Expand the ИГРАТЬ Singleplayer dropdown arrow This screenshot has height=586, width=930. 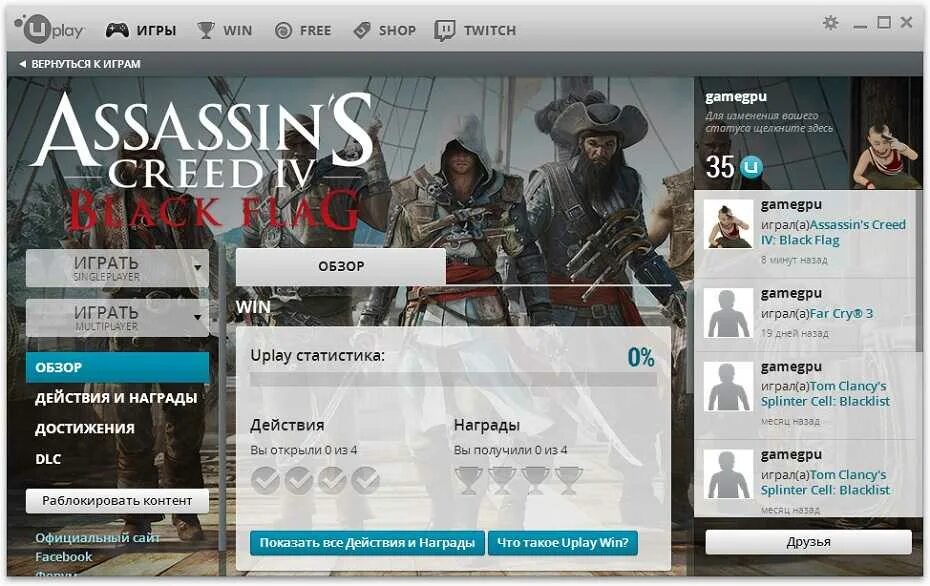pos(198,267)
